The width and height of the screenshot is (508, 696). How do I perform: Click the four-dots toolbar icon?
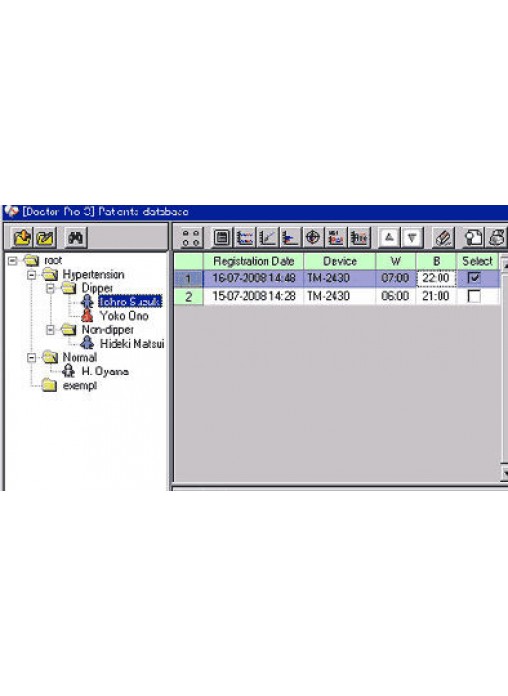click(x=191, y=237)
